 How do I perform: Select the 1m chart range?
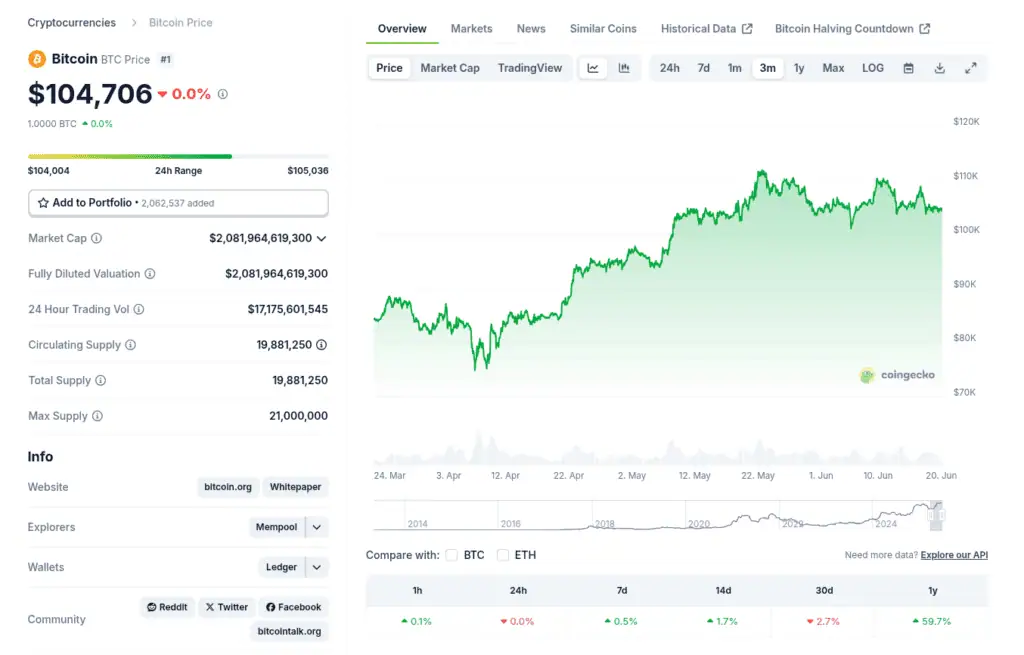click(x=735, y=68)
